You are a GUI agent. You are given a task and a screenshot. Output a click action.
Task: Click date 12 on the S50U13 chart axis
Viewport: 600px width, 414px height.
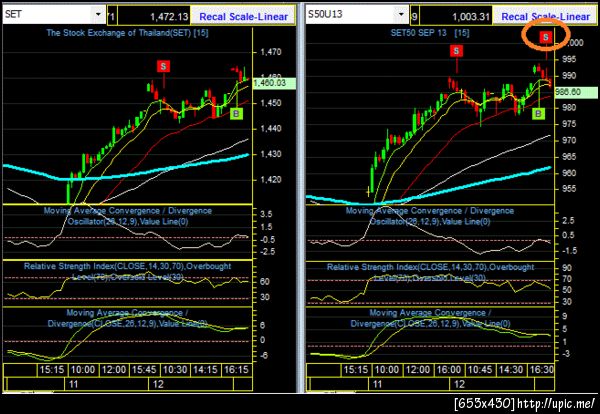pos(459,384)
